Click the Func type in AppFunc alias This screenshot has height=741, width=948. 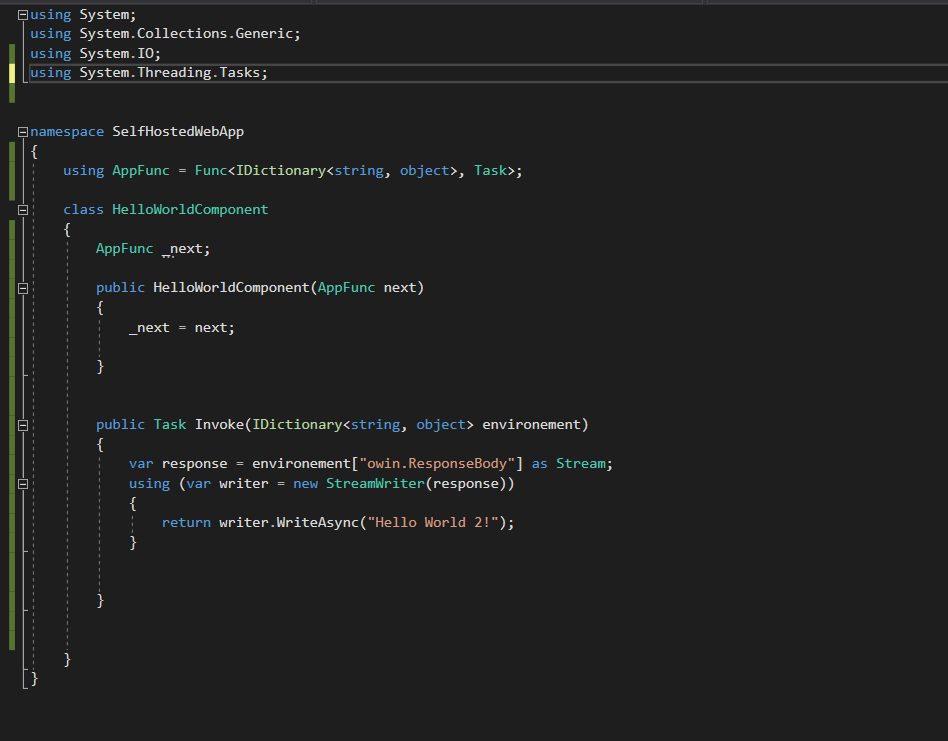coord(210,171)
